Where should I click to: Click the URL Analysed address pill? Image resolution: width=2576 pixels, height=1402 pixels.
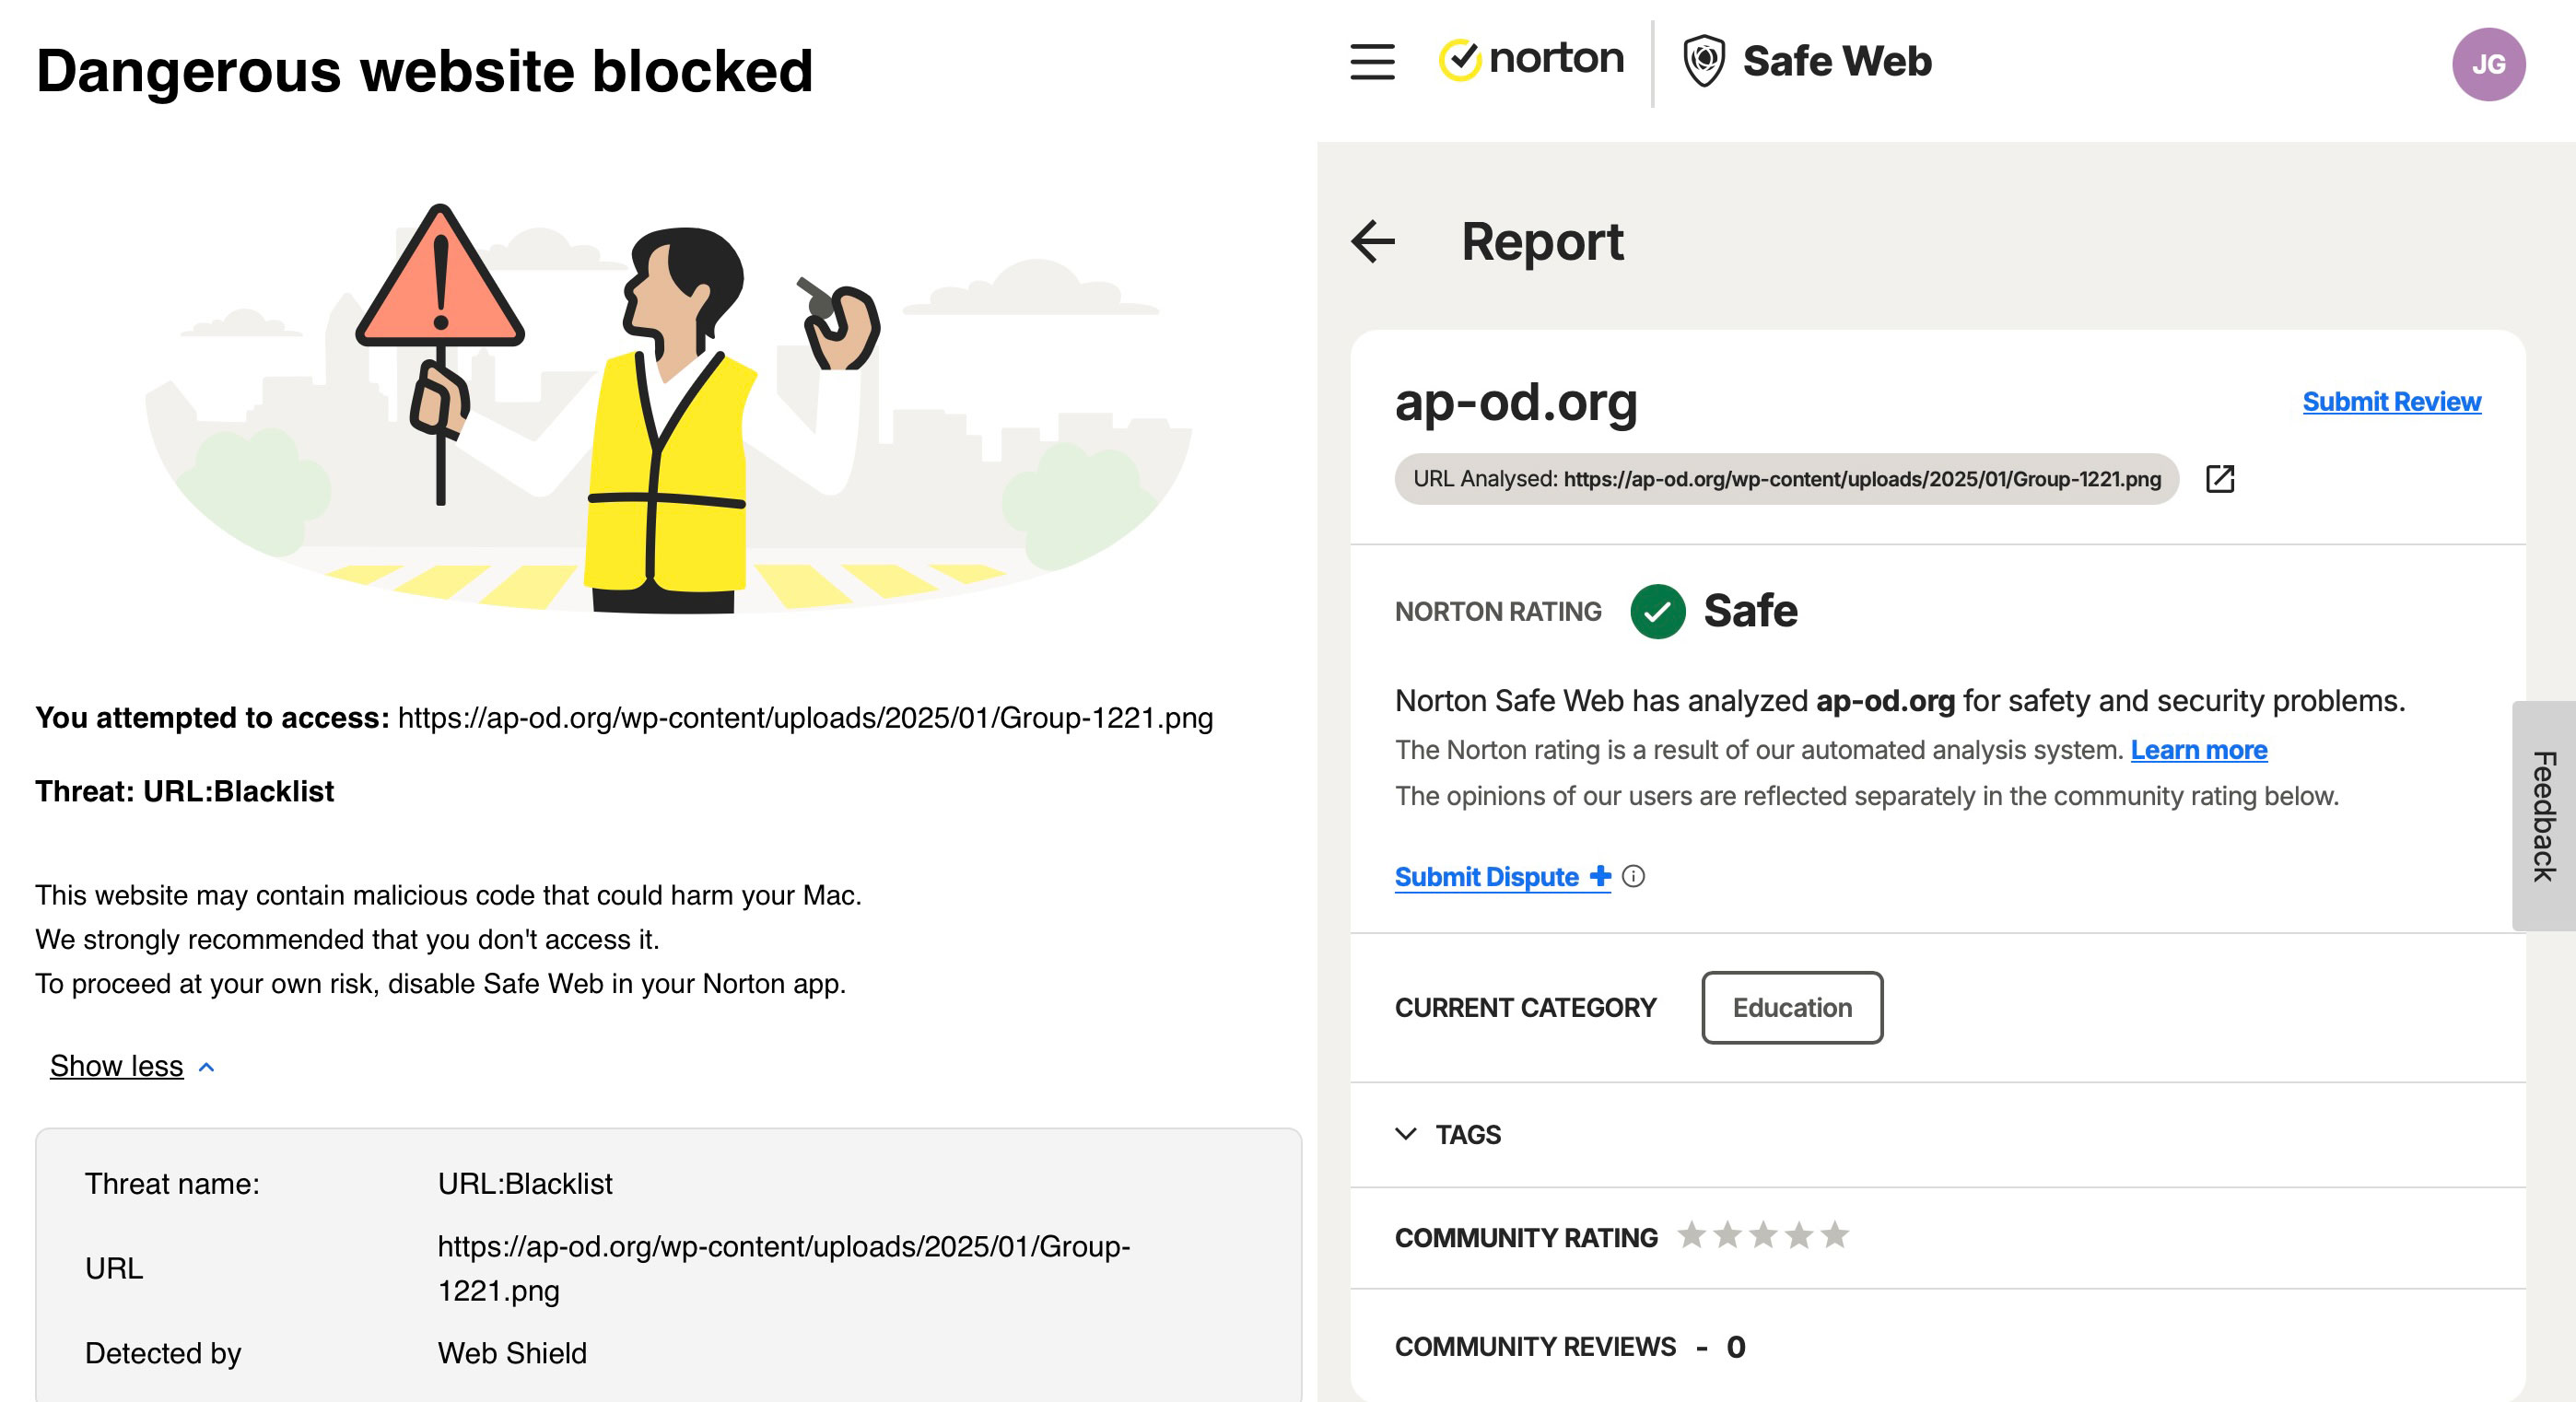[1786, 479]
